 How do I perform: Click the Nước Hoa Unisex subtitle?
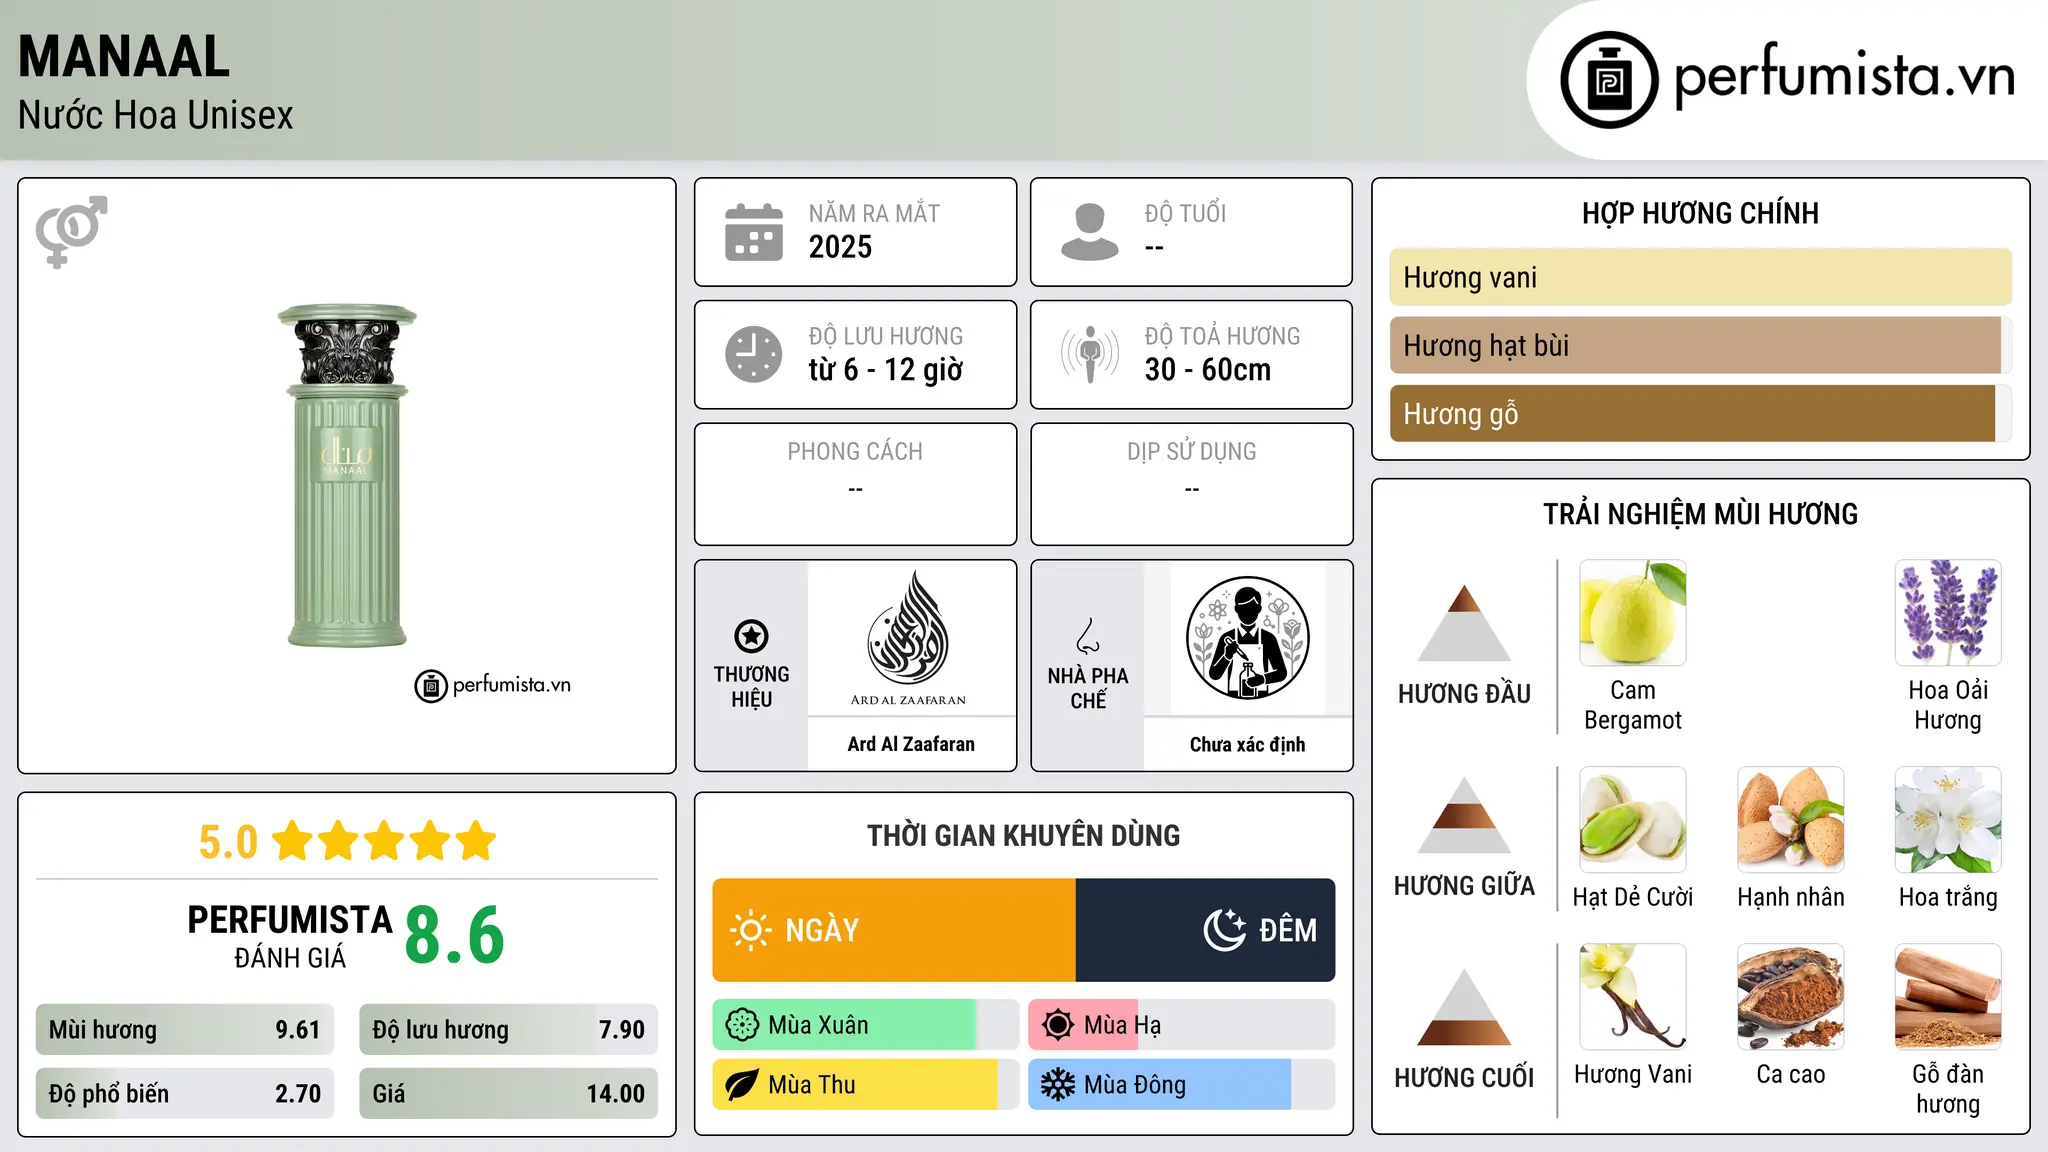[156, 116]
